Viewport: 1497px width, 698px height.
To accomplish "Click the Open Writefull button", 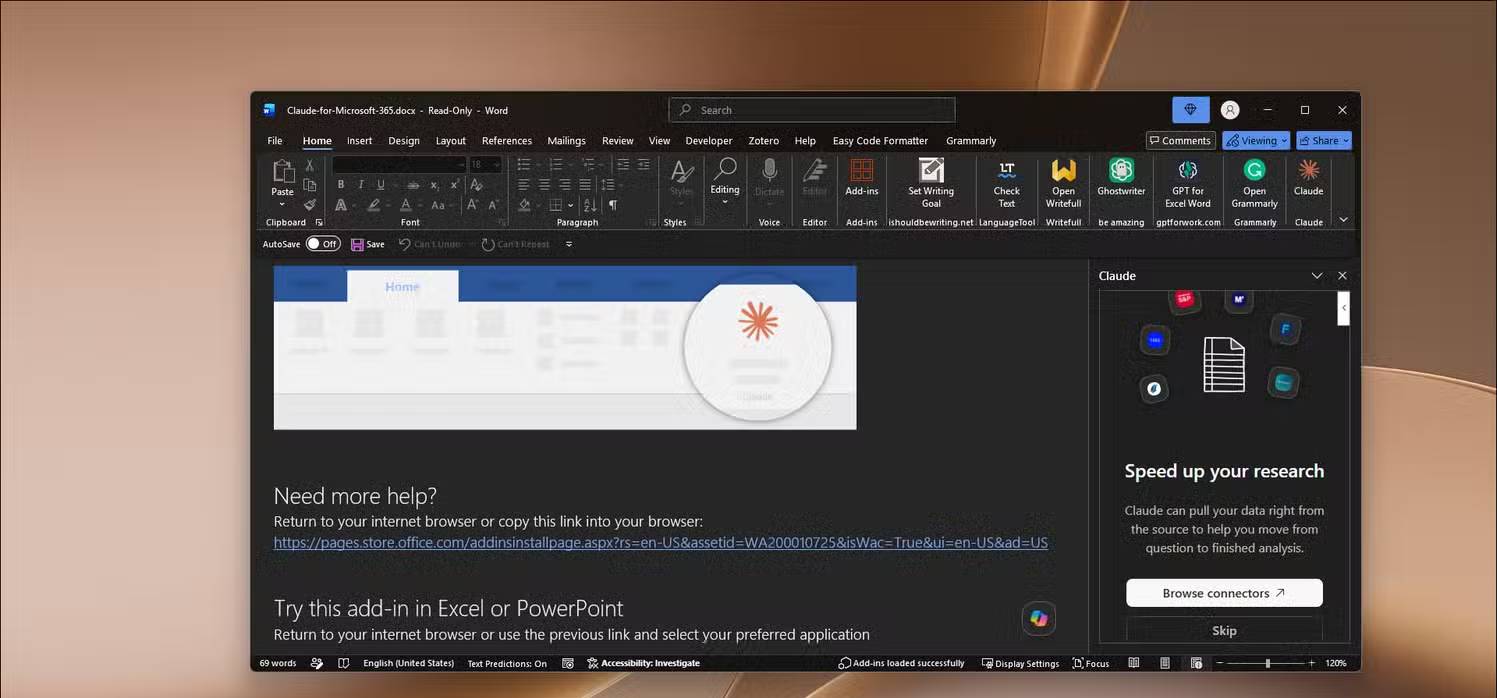I will (1063, 183).
